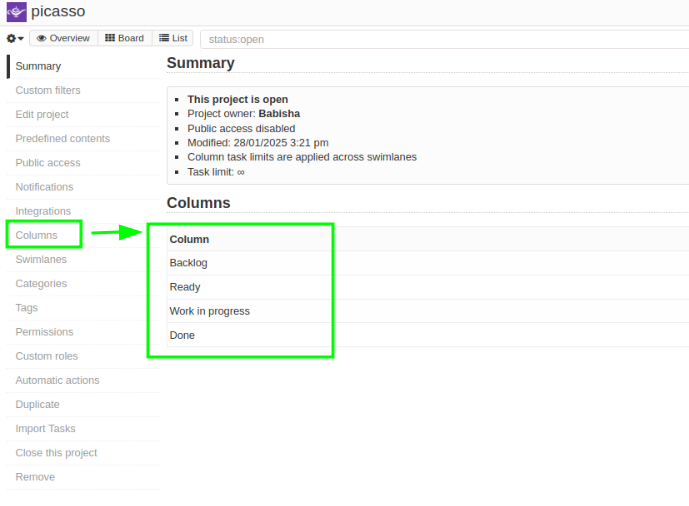Switch to Board view
Viewport: 689px width, 506px height.
(x=125, y=39)
